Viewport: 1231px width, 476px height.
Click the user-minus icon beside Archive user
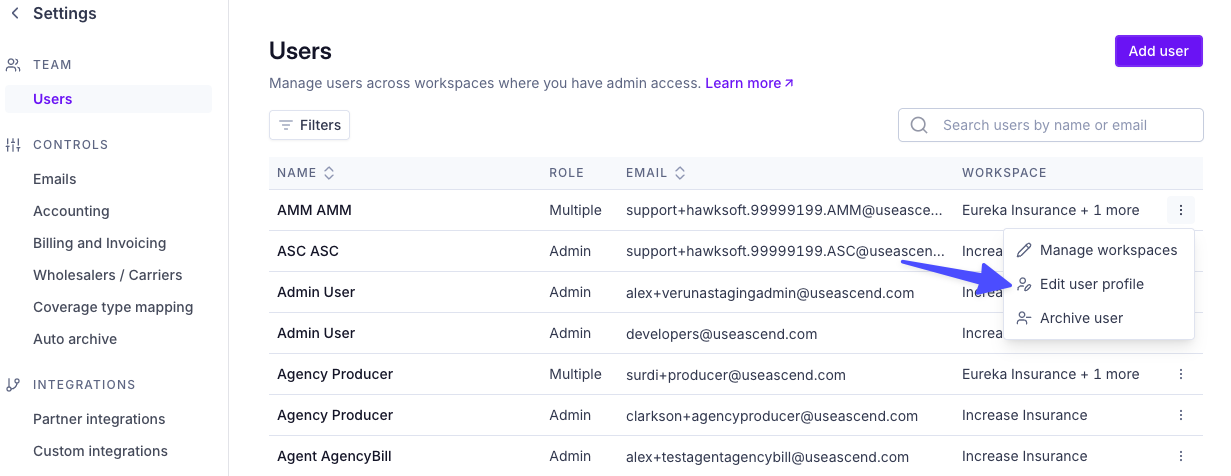[1024, 318]
